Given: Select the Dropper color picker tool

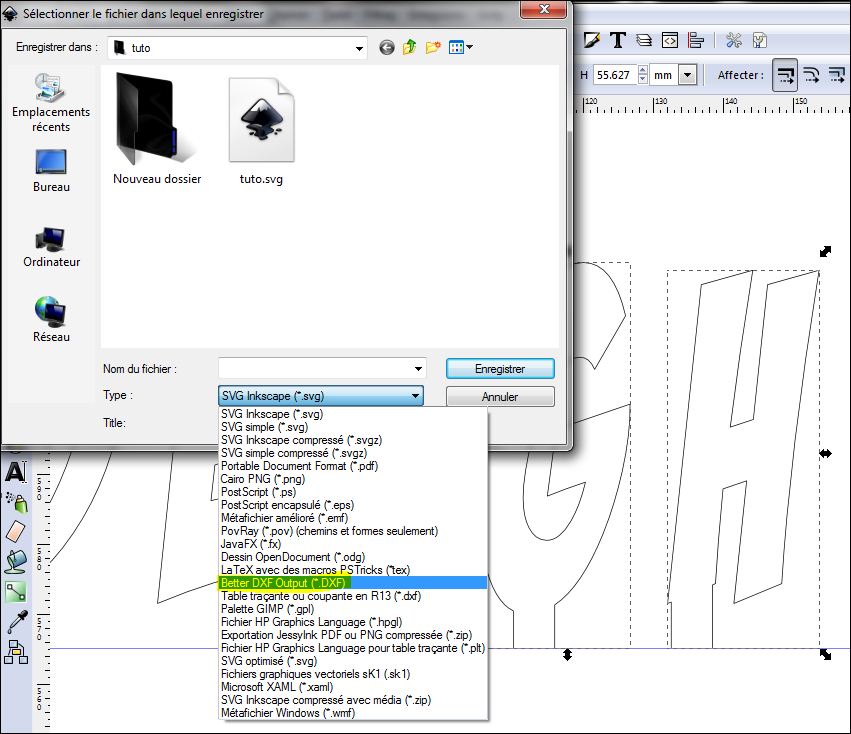Looking at the screenshot, I should coord(16,622).
